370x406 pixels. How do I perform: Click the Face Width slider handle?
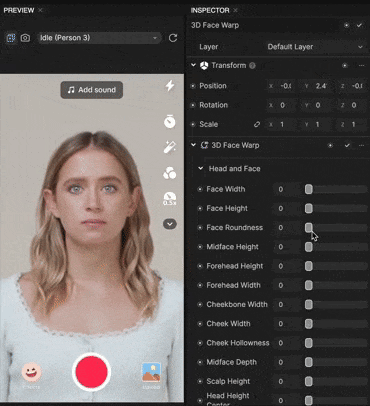(x=309, y=189)
